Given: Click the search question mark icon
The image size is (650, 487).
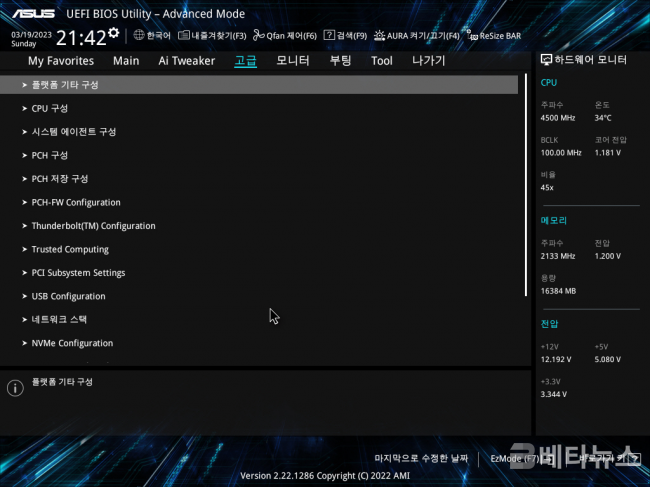Looking at the screenshot, I should point(329,35).
